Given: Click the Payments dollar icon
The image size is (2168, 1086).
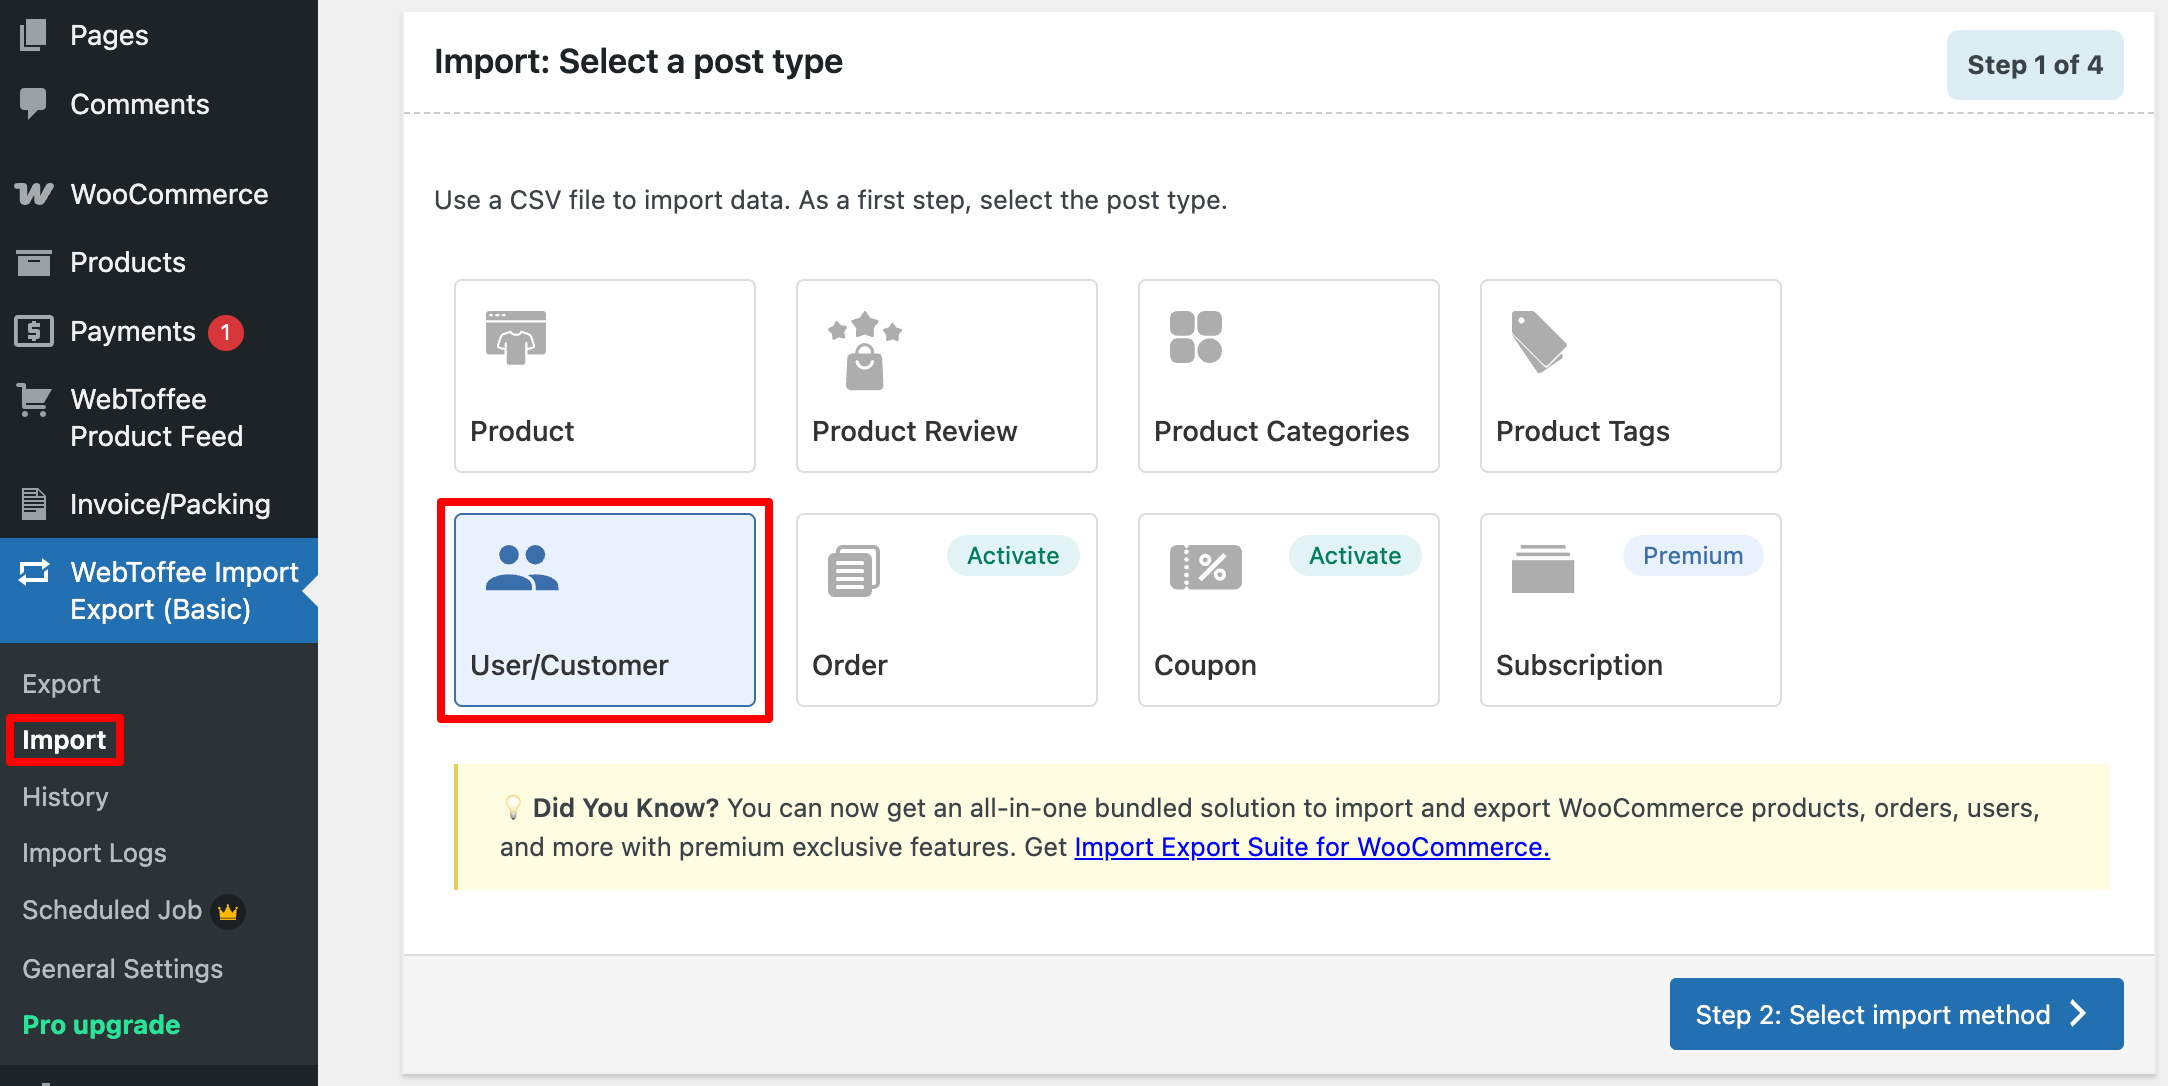Looking at the screenshot, I should click(x=34, y=331).
